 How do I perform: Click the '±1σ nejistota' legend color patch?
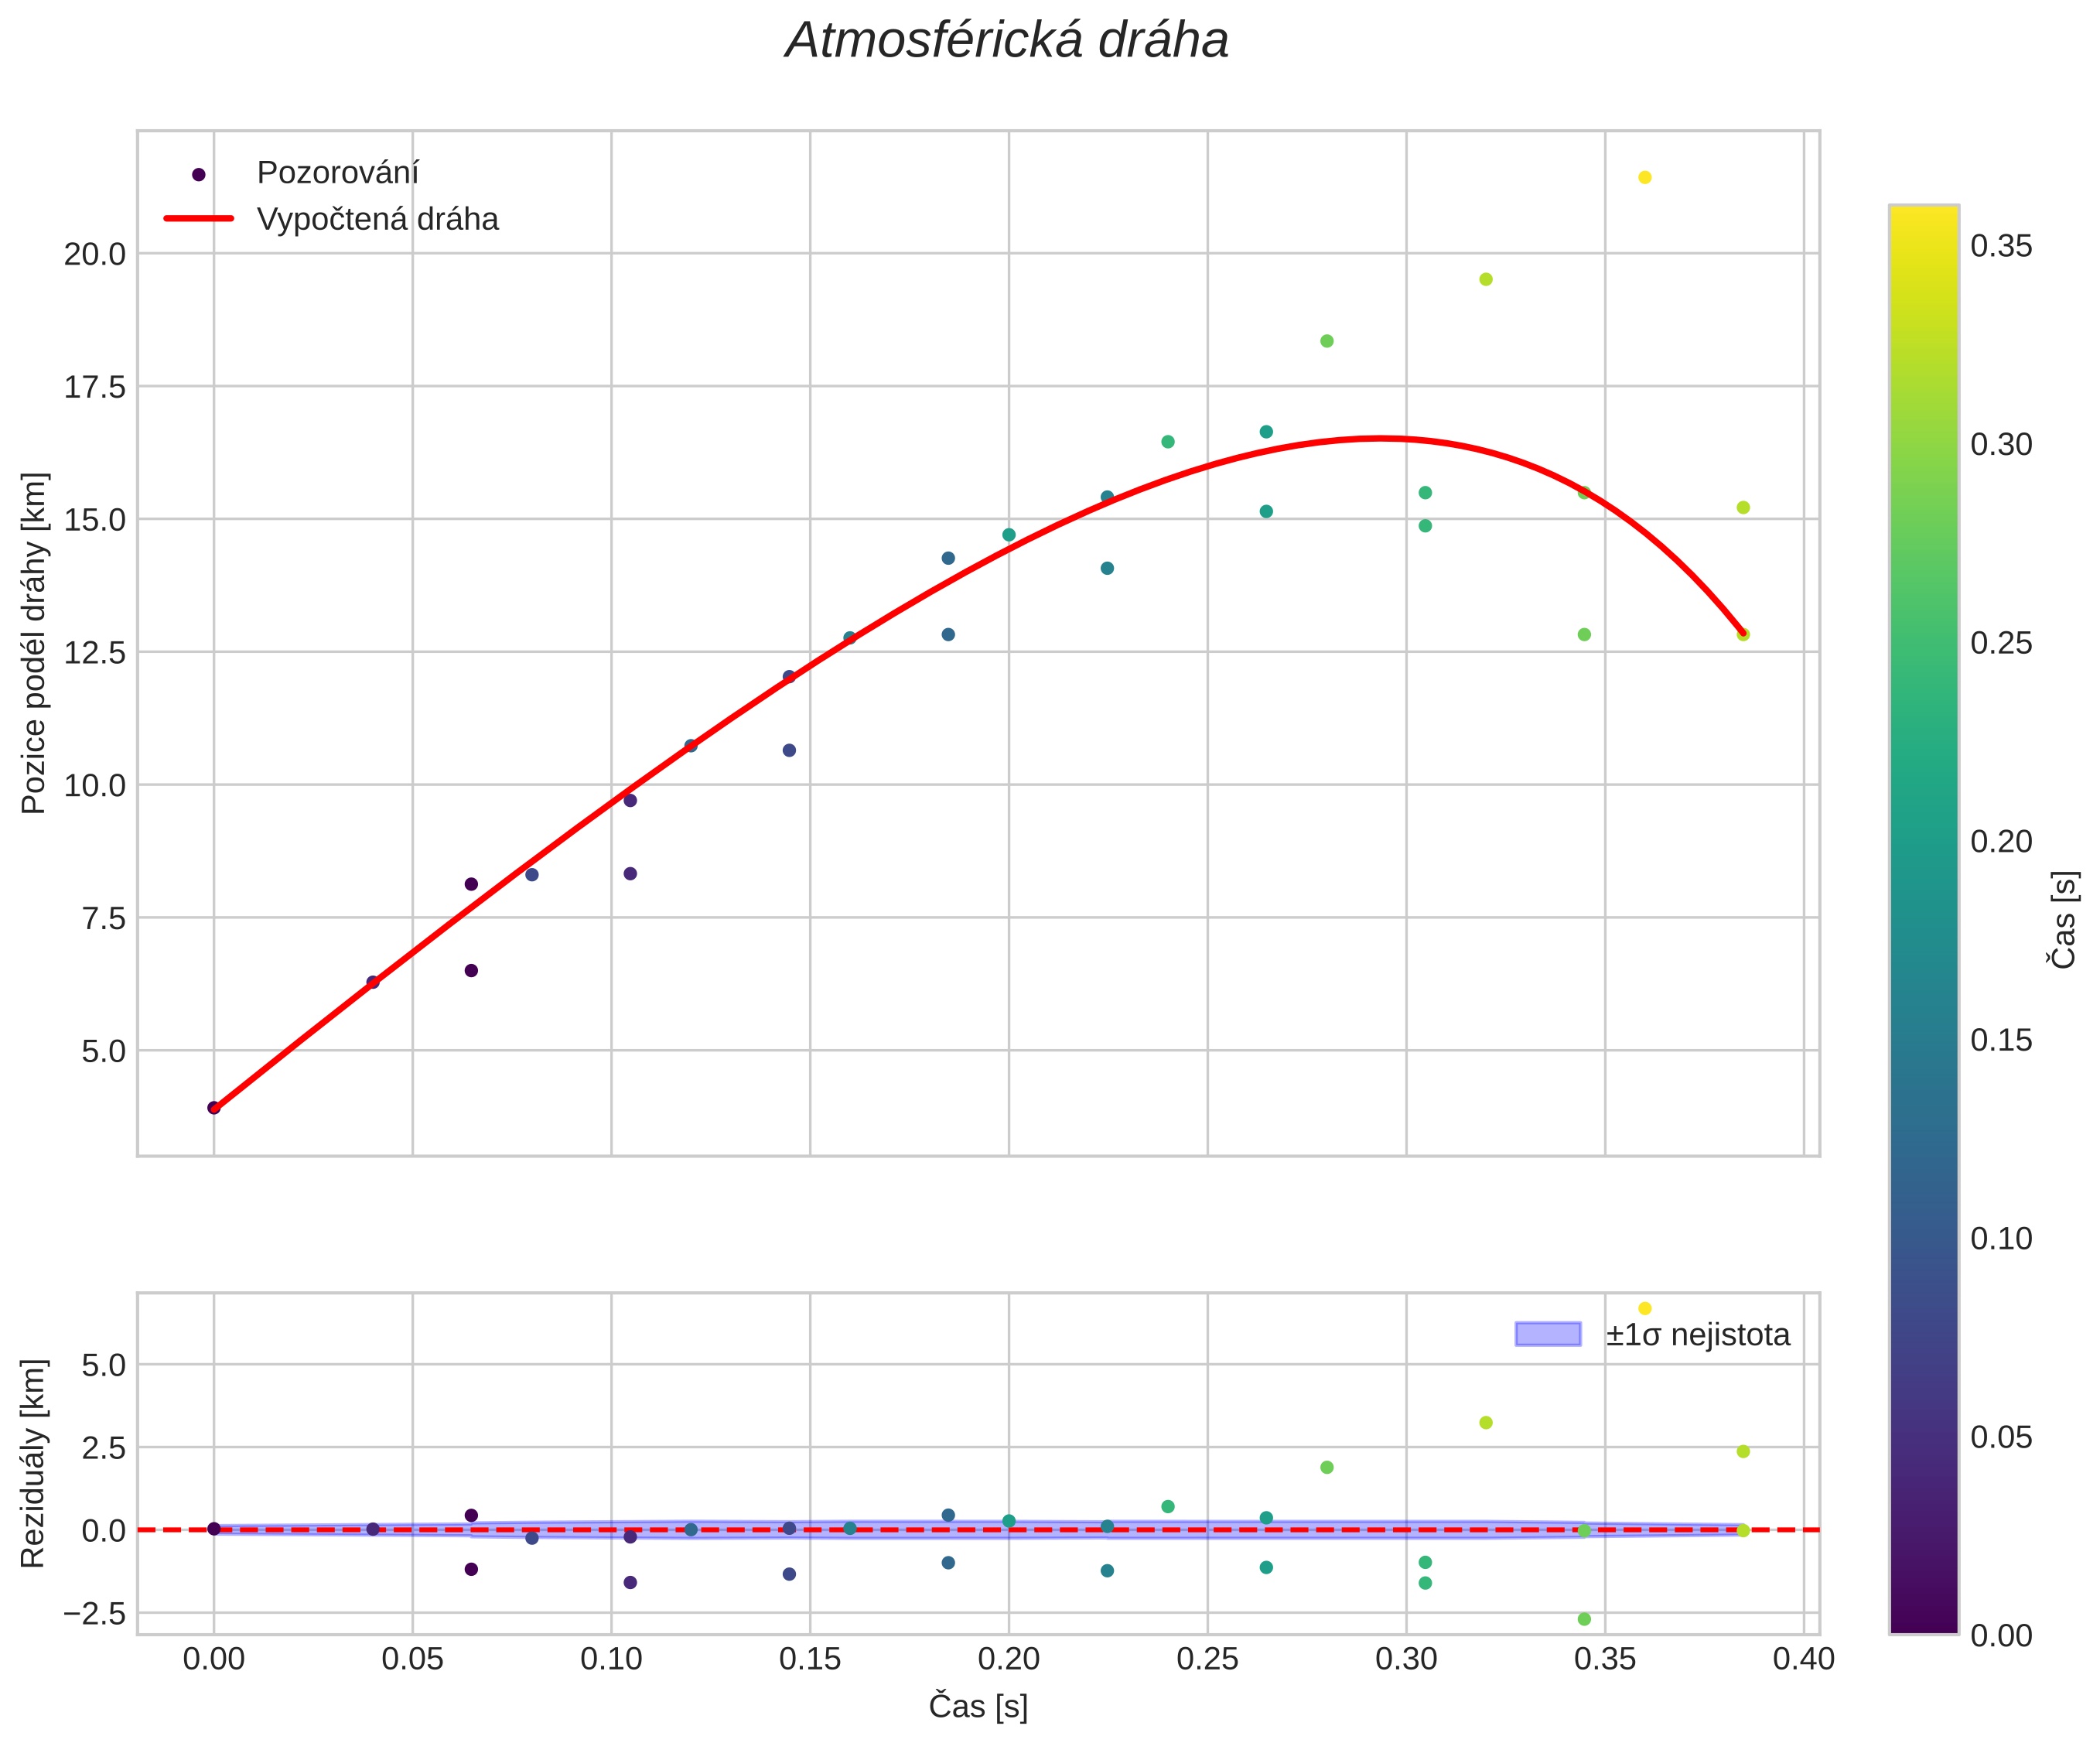(1547, 1334)
